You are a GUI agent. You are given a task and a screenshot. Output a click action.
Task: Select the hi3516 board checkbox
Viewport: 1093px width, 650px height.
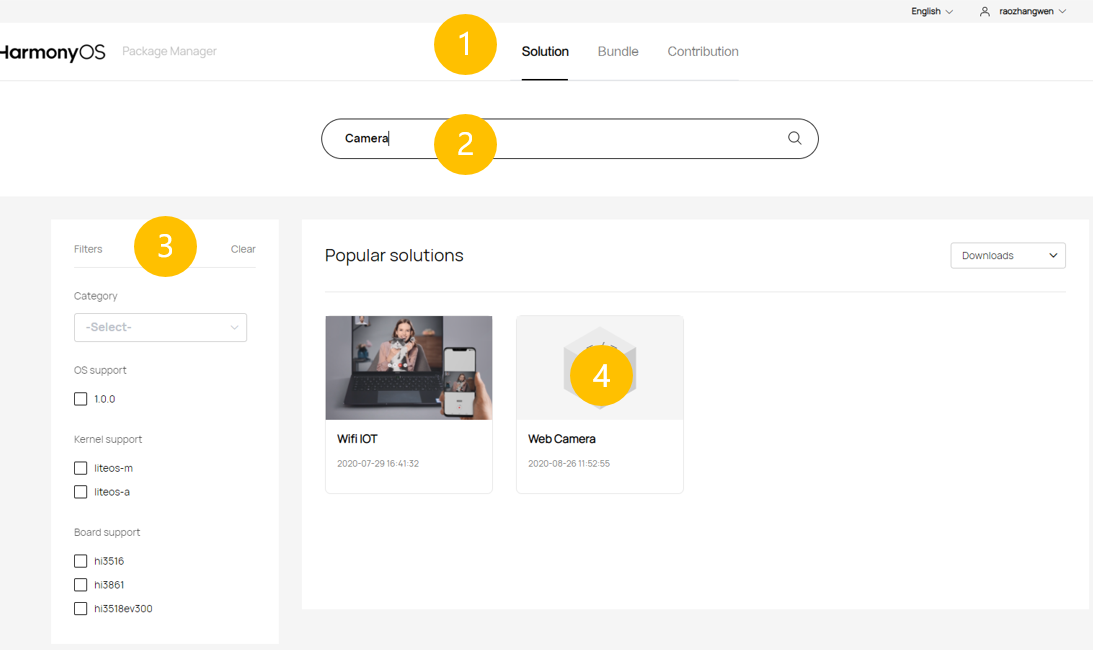(x=81, y=561)
